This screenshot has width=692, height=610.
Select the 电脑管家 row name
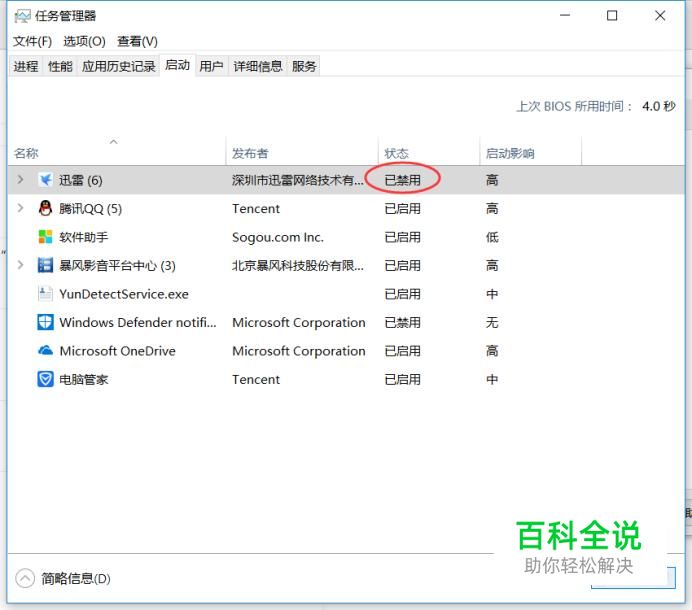(83, 379)
